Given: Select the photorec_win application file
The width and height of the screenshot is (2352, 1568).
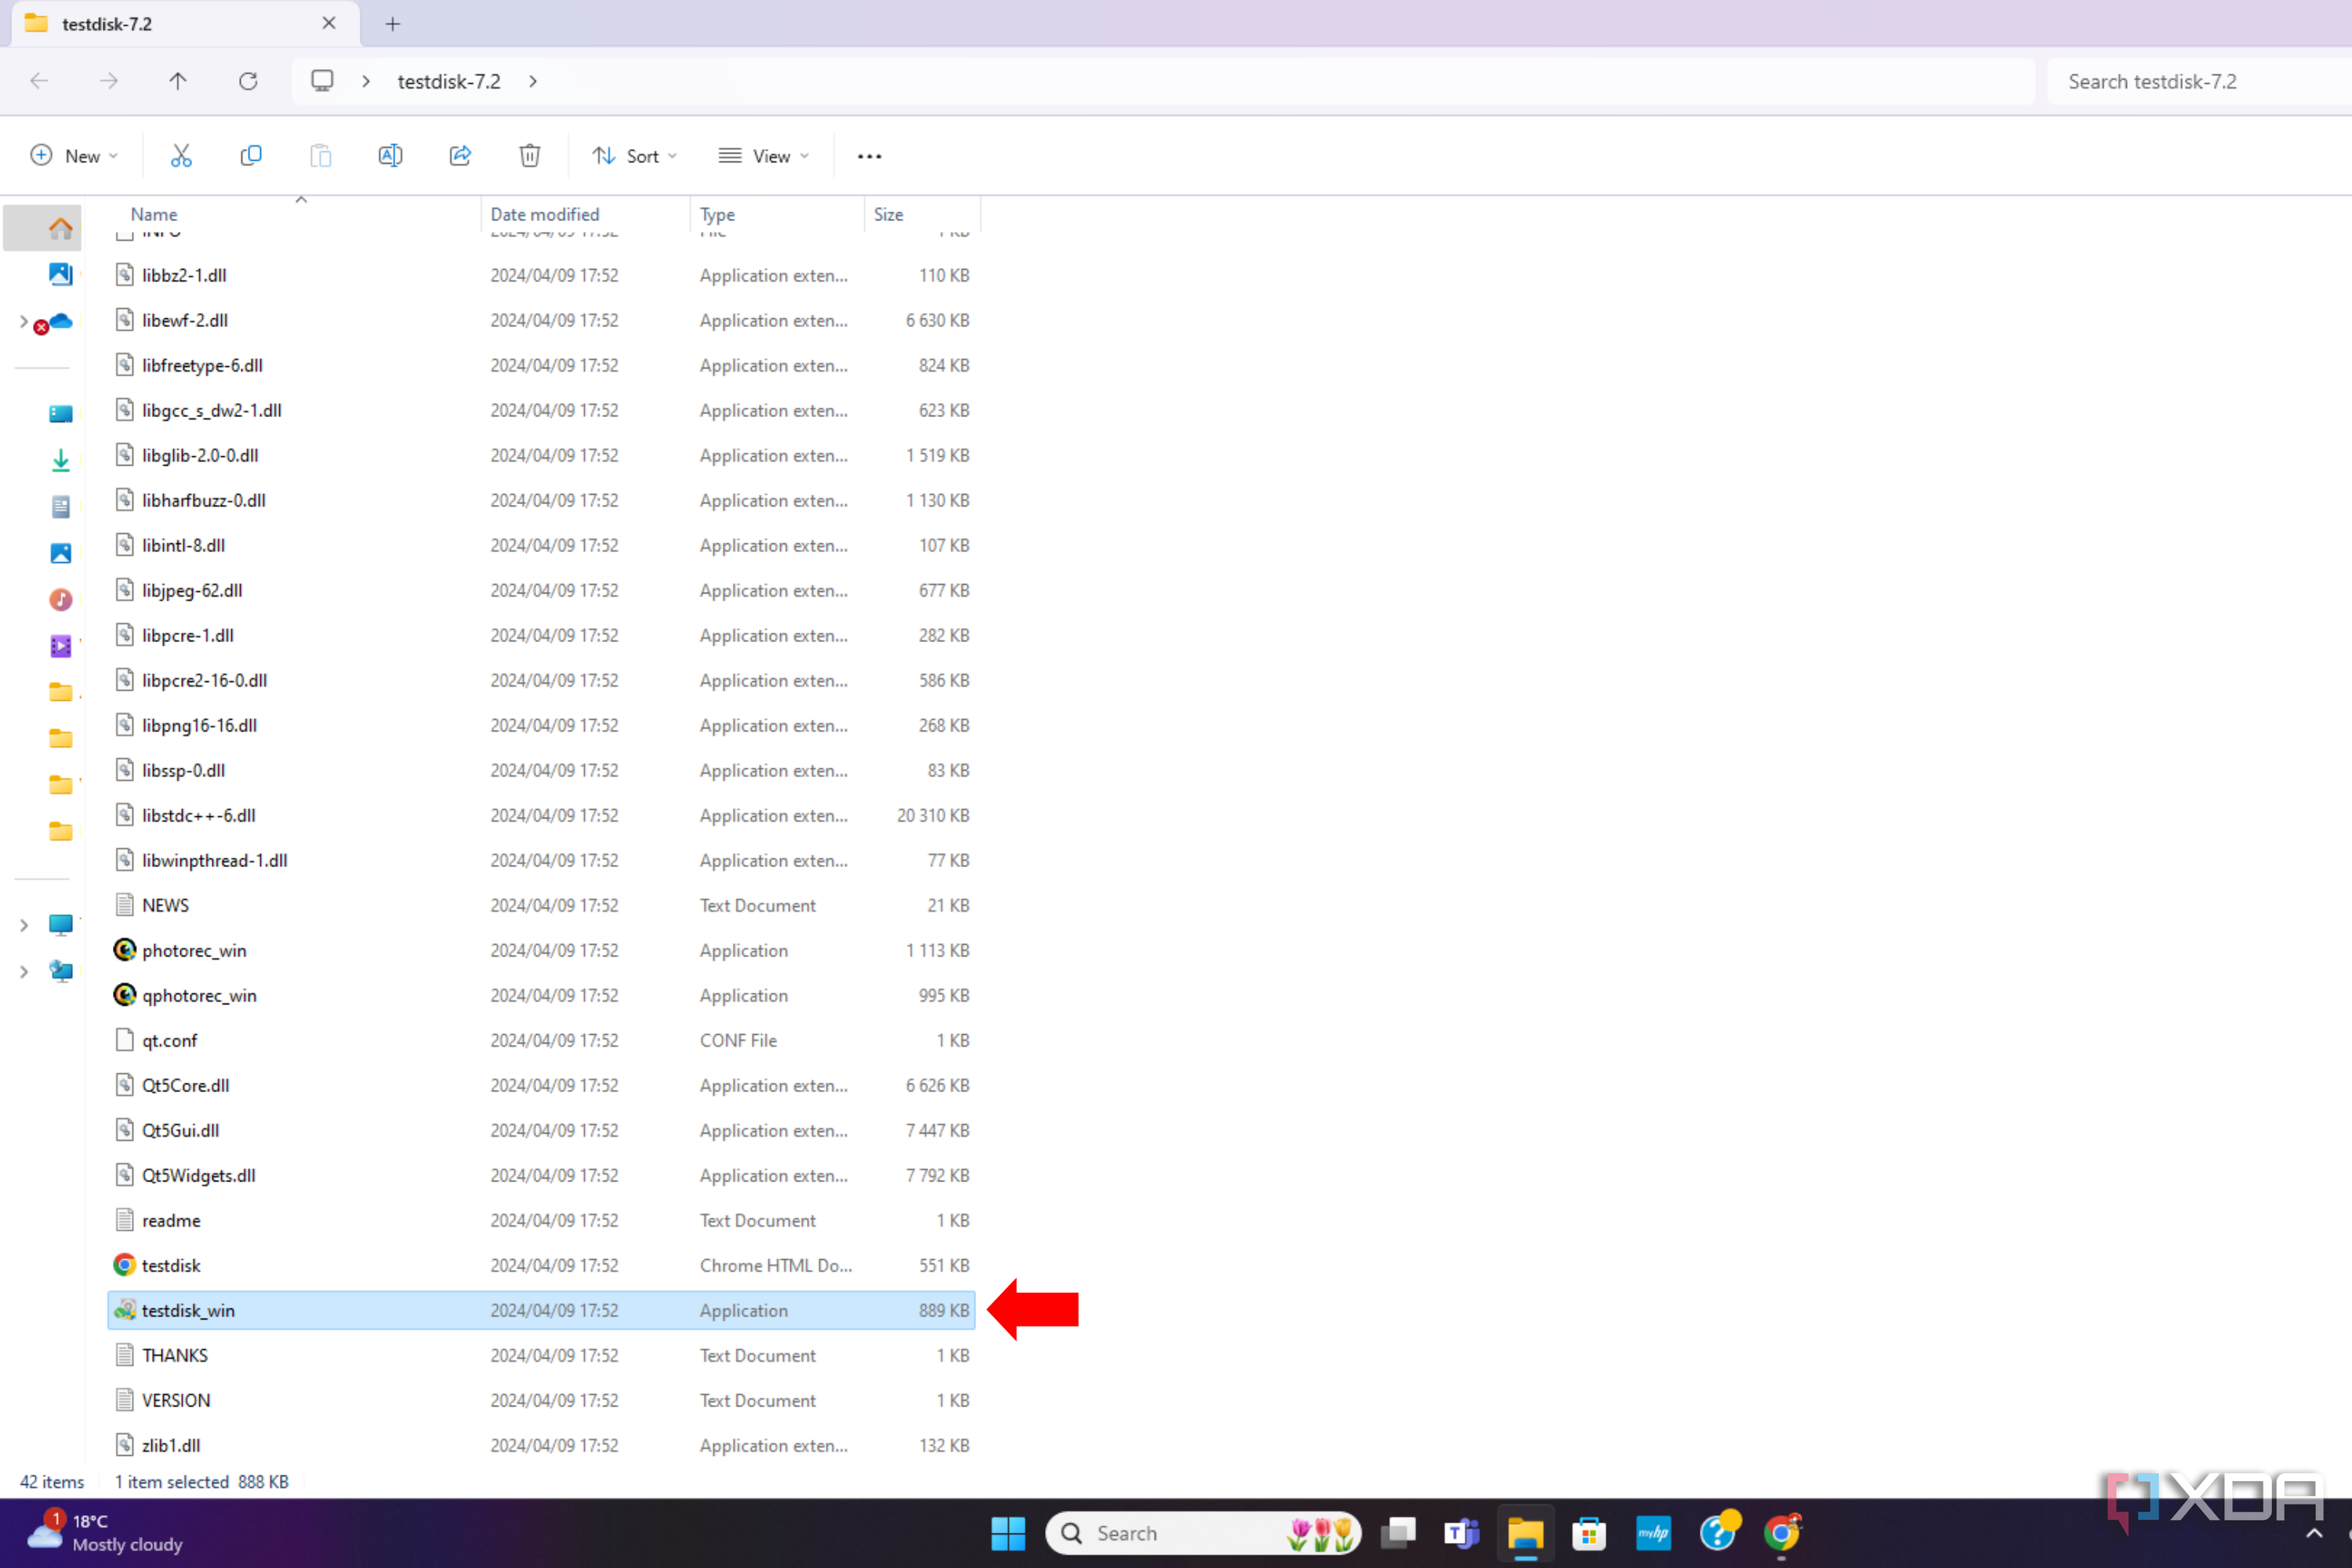Looking at the screenshot, I should (x=194, y=950).
